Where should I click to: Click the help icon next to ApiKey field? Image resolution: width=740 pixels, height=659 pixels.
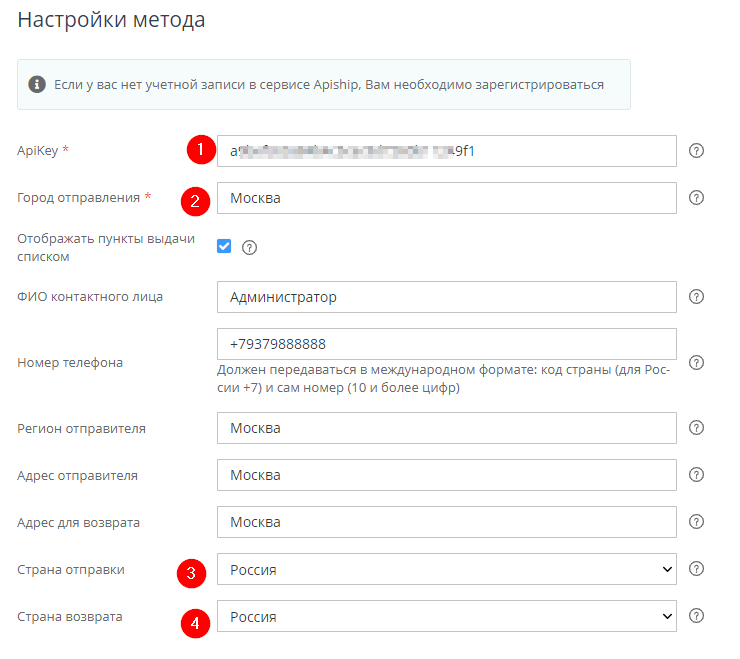pos(697,151)
